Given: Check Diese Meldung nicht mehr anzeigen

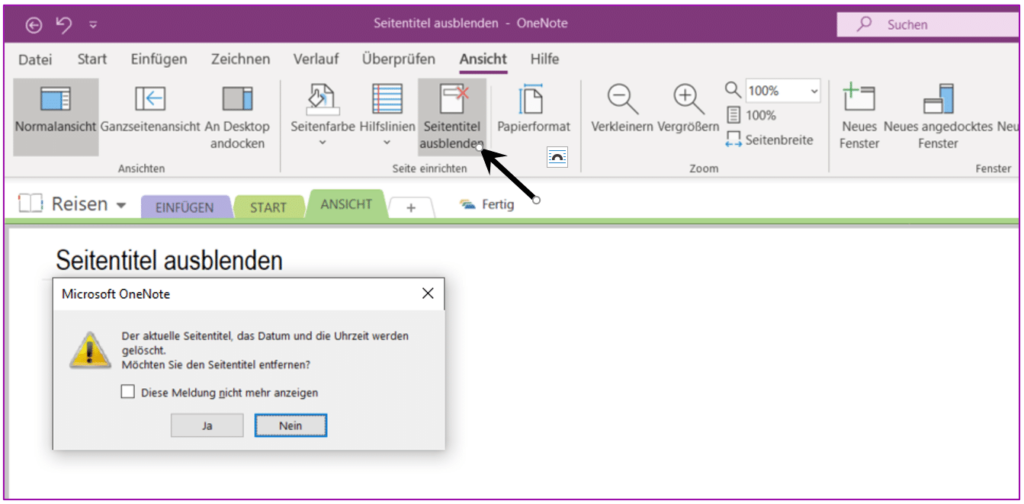Looking at the screenshot, I should pyautogui.click(x=128, y=392).
